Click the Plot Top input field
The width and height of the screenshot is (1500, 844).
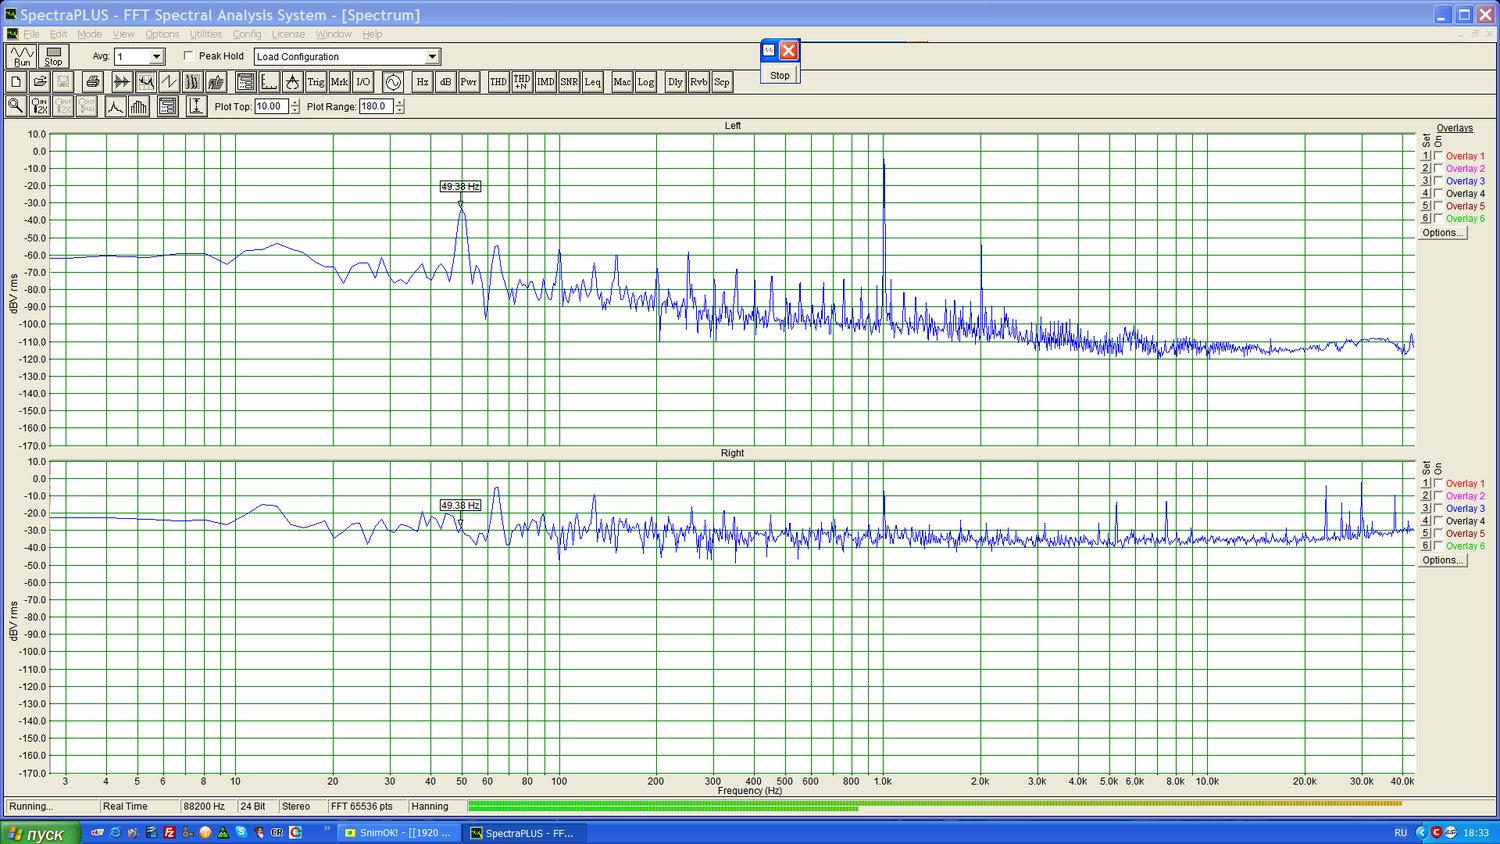pos(271,106)
